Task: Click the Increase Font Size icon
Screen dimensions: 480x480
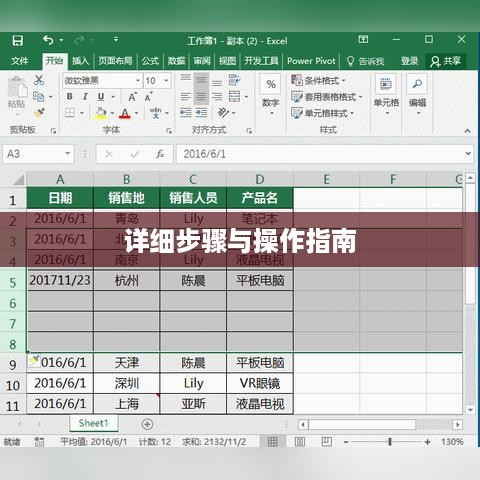Action: coord(132,97)
